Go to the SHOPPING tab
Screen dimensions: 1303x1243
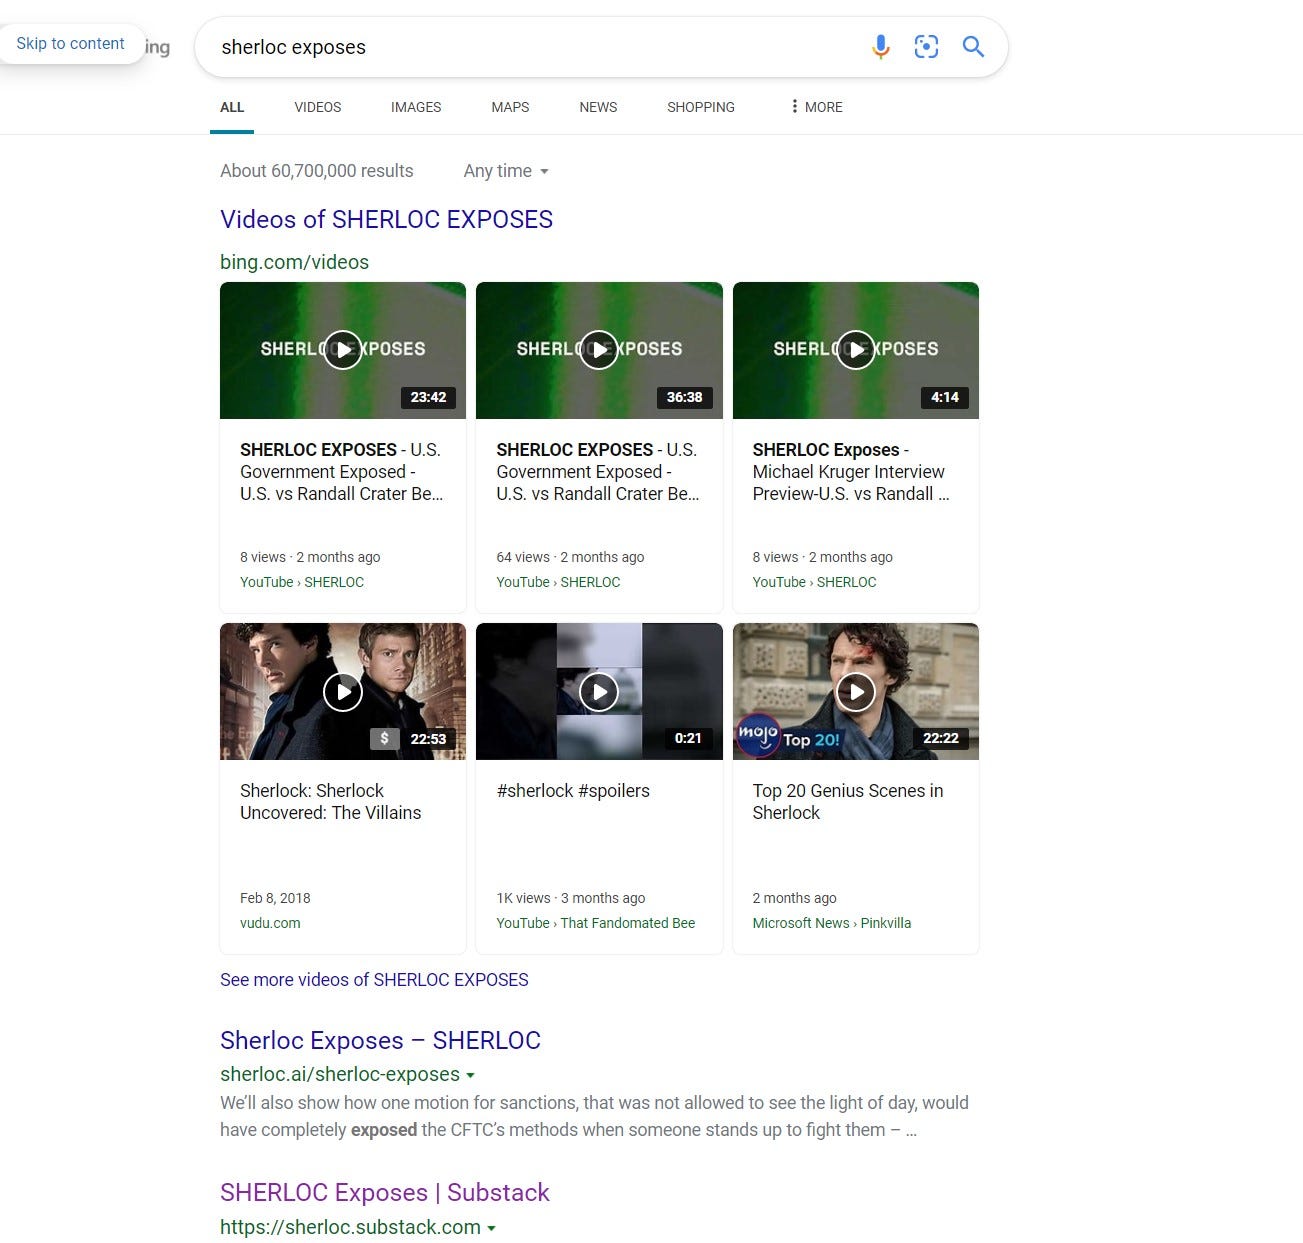(701, 107)
